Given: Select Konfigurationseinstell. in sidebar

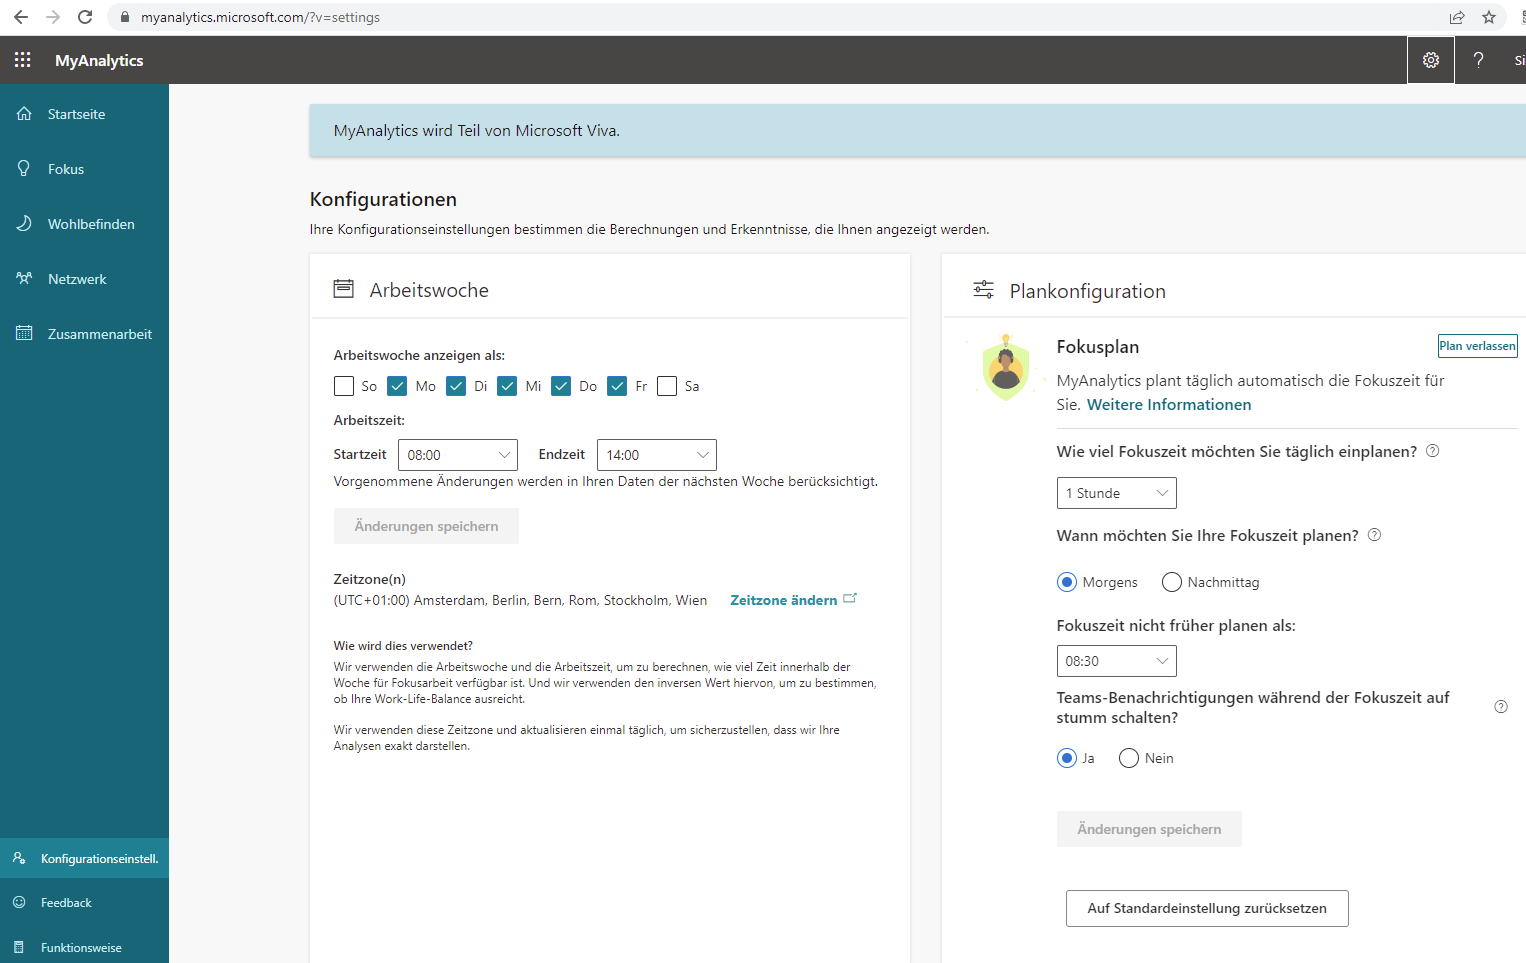Looking at the screenshot, I should (x=84, y=858).
